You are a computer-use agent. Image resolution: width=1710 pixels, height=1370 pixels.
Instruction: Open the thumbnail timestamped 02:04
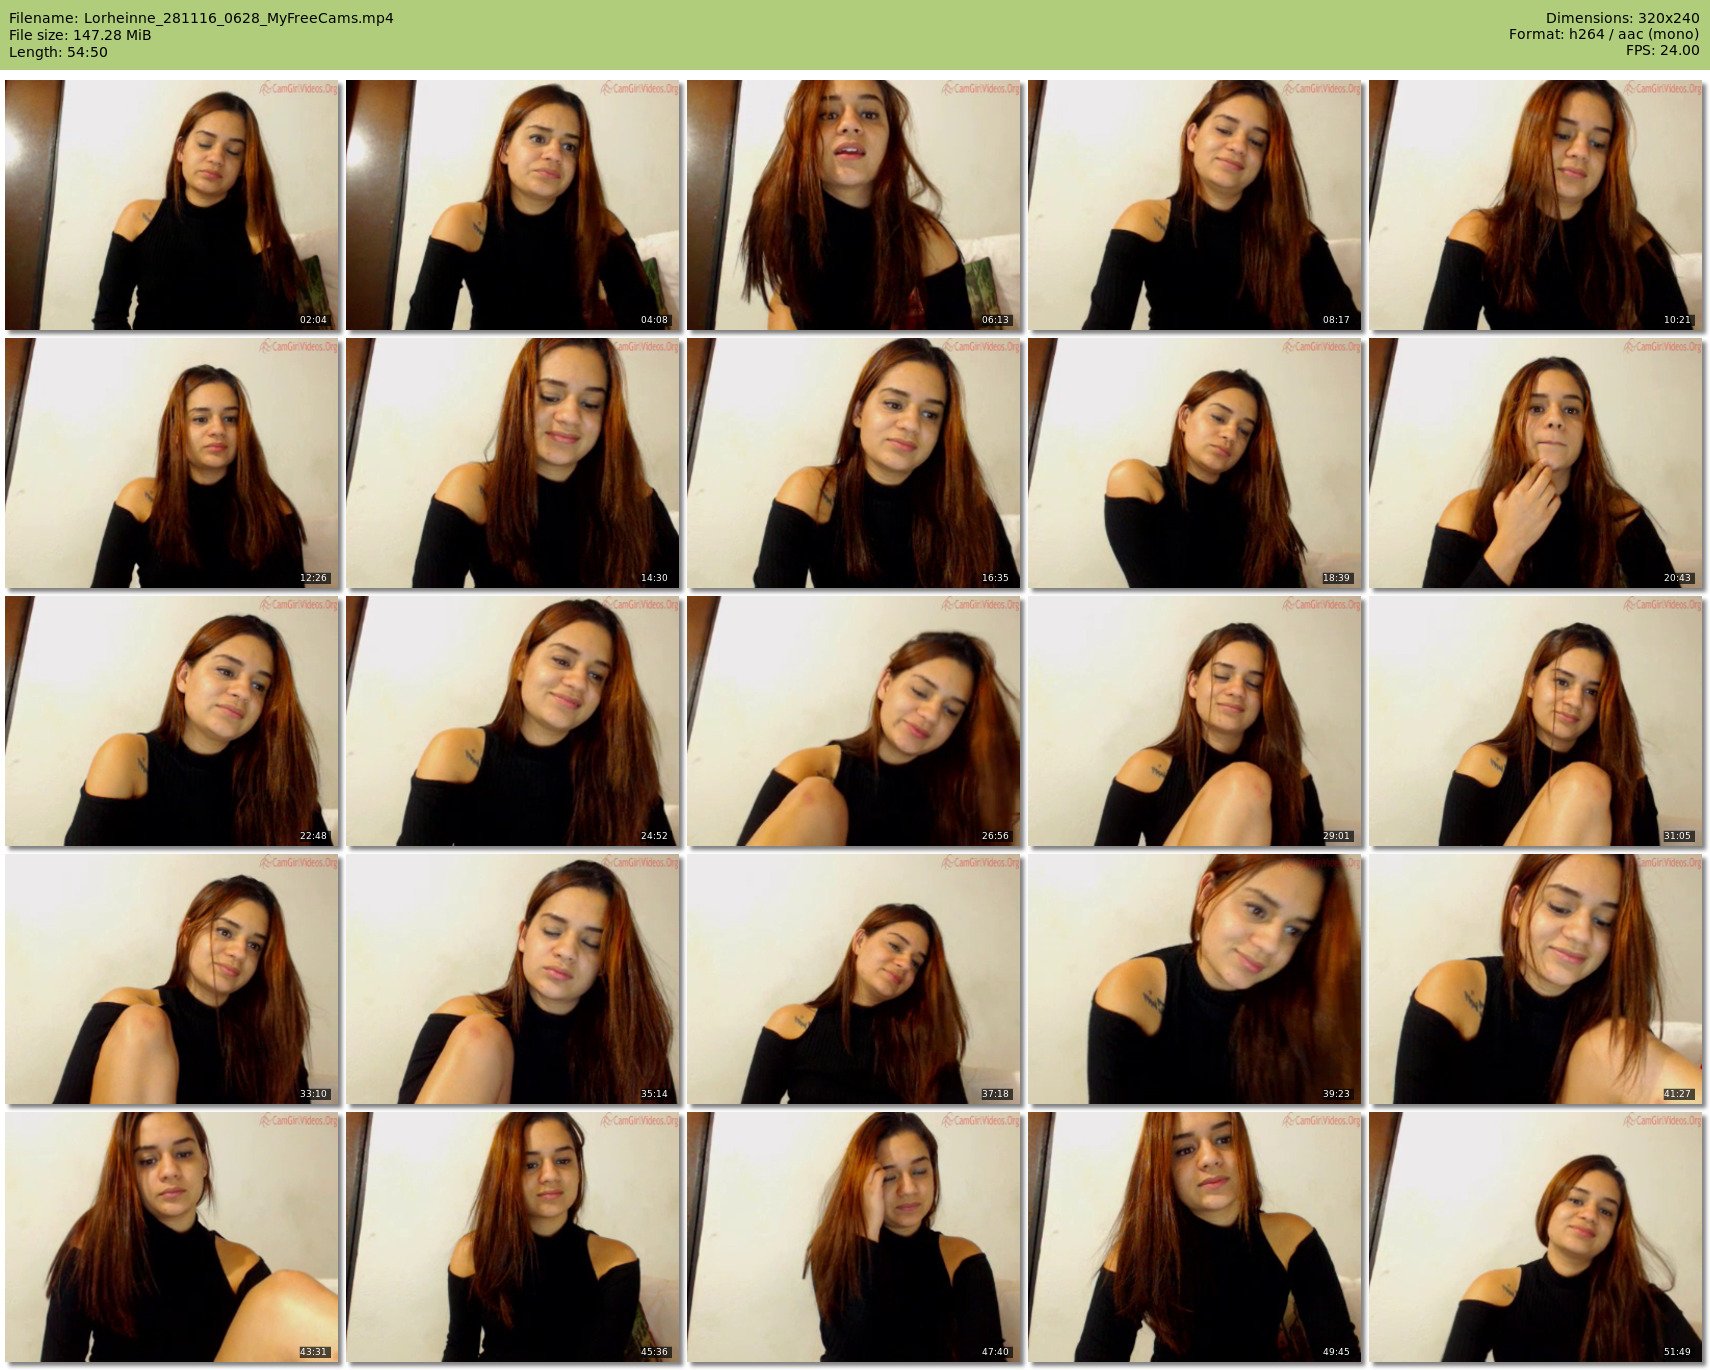click(x=172, y=205)
